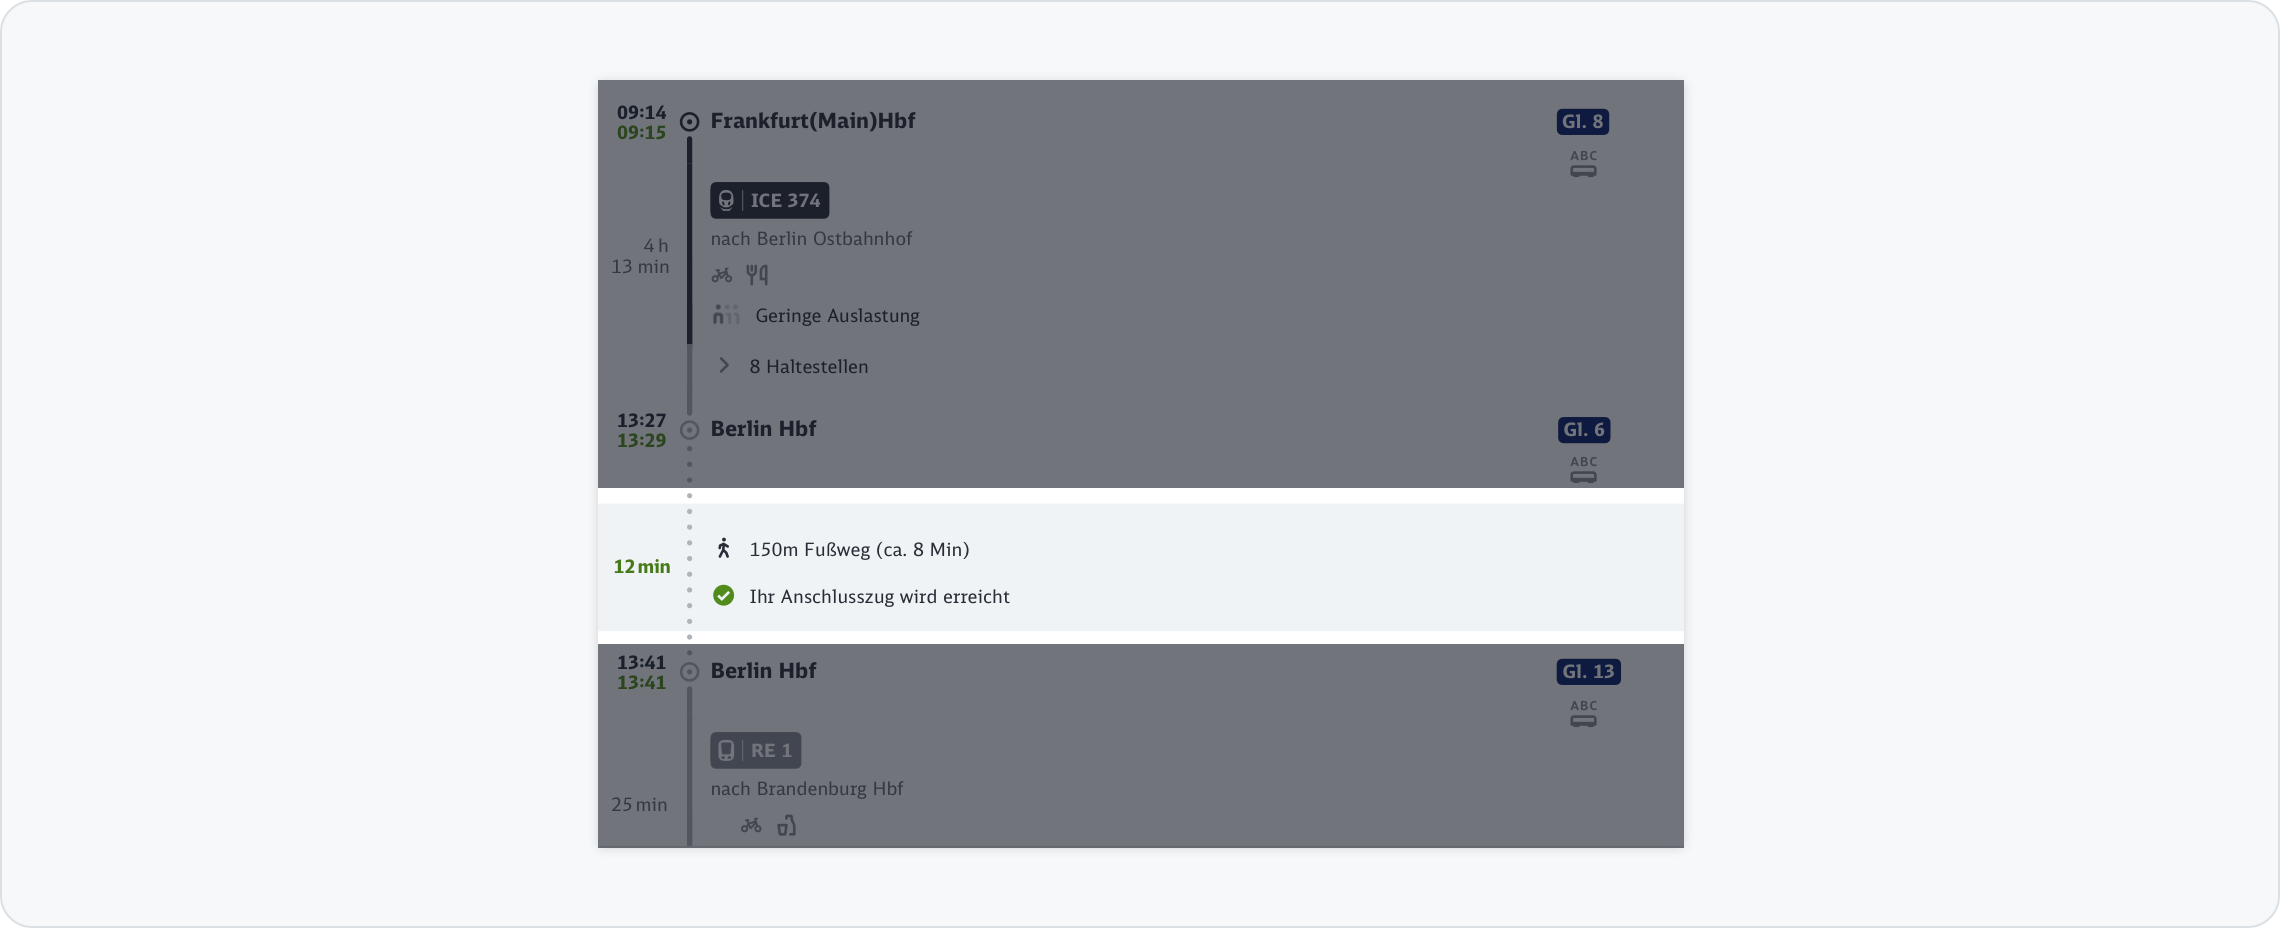This screenshot has height=928, width=2280.
Task: Click the drink/snack icon under RE 1
Action: [x=787, y=826]
